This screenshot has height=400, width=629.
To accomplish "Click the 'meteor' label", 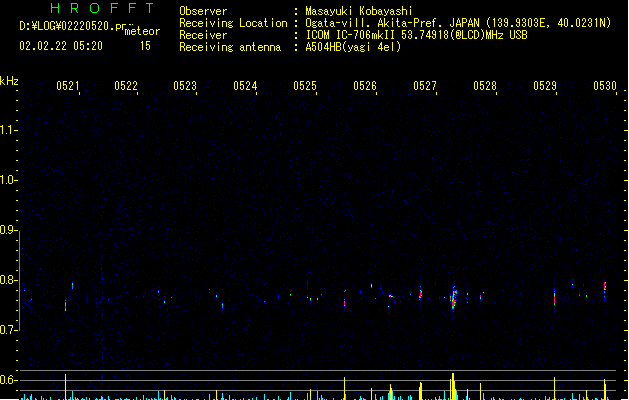I will [142, 31].
